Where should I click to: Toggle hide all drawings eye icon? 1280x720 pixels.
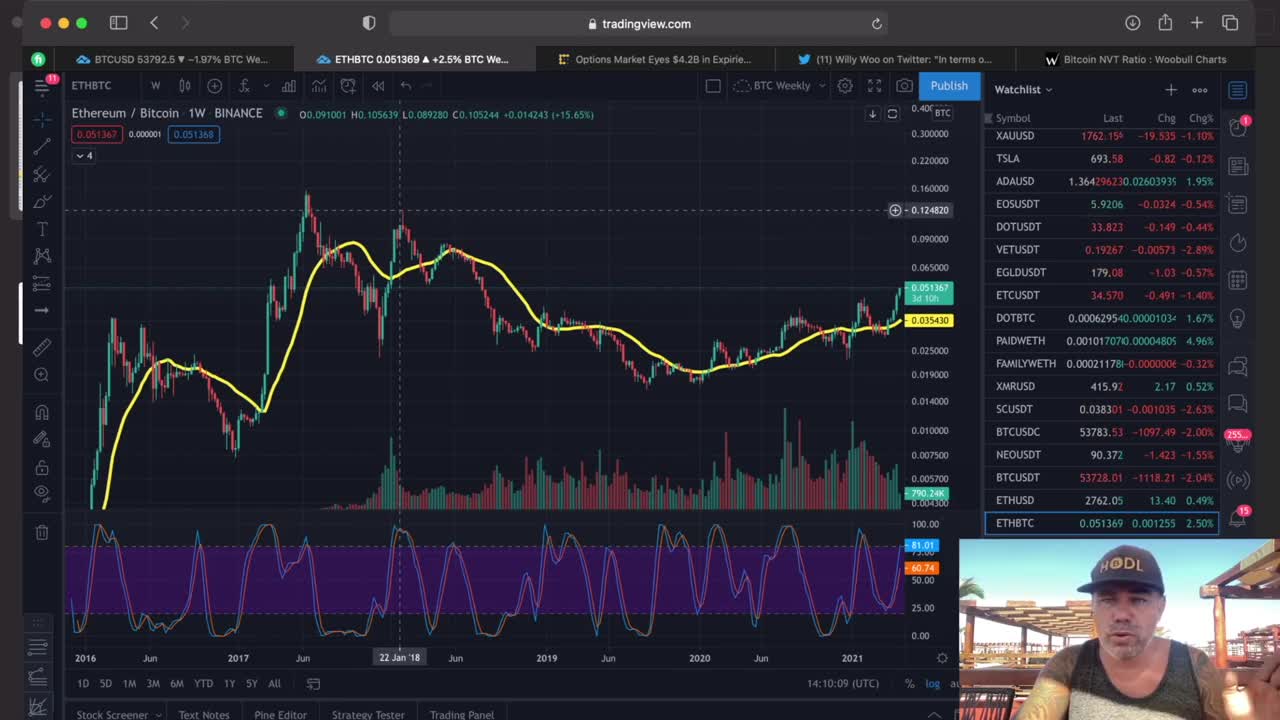click(x=42, y=493)
